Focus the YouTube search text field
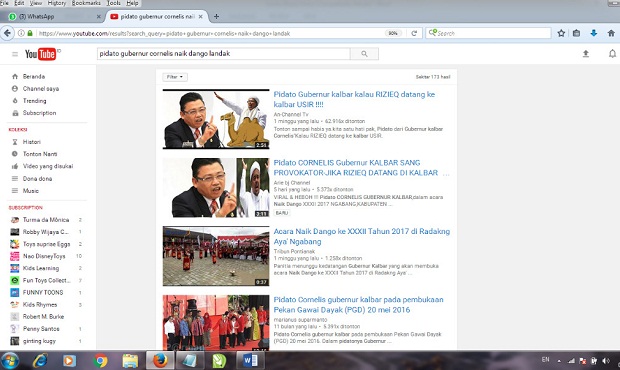 (223, 54)
